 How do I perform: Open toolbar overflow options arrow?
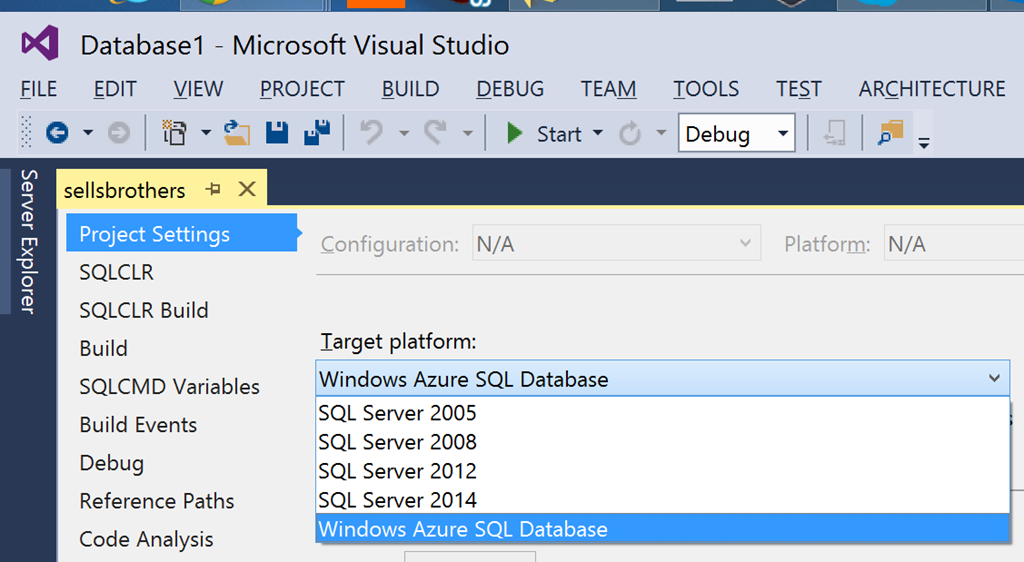(923, 142)
